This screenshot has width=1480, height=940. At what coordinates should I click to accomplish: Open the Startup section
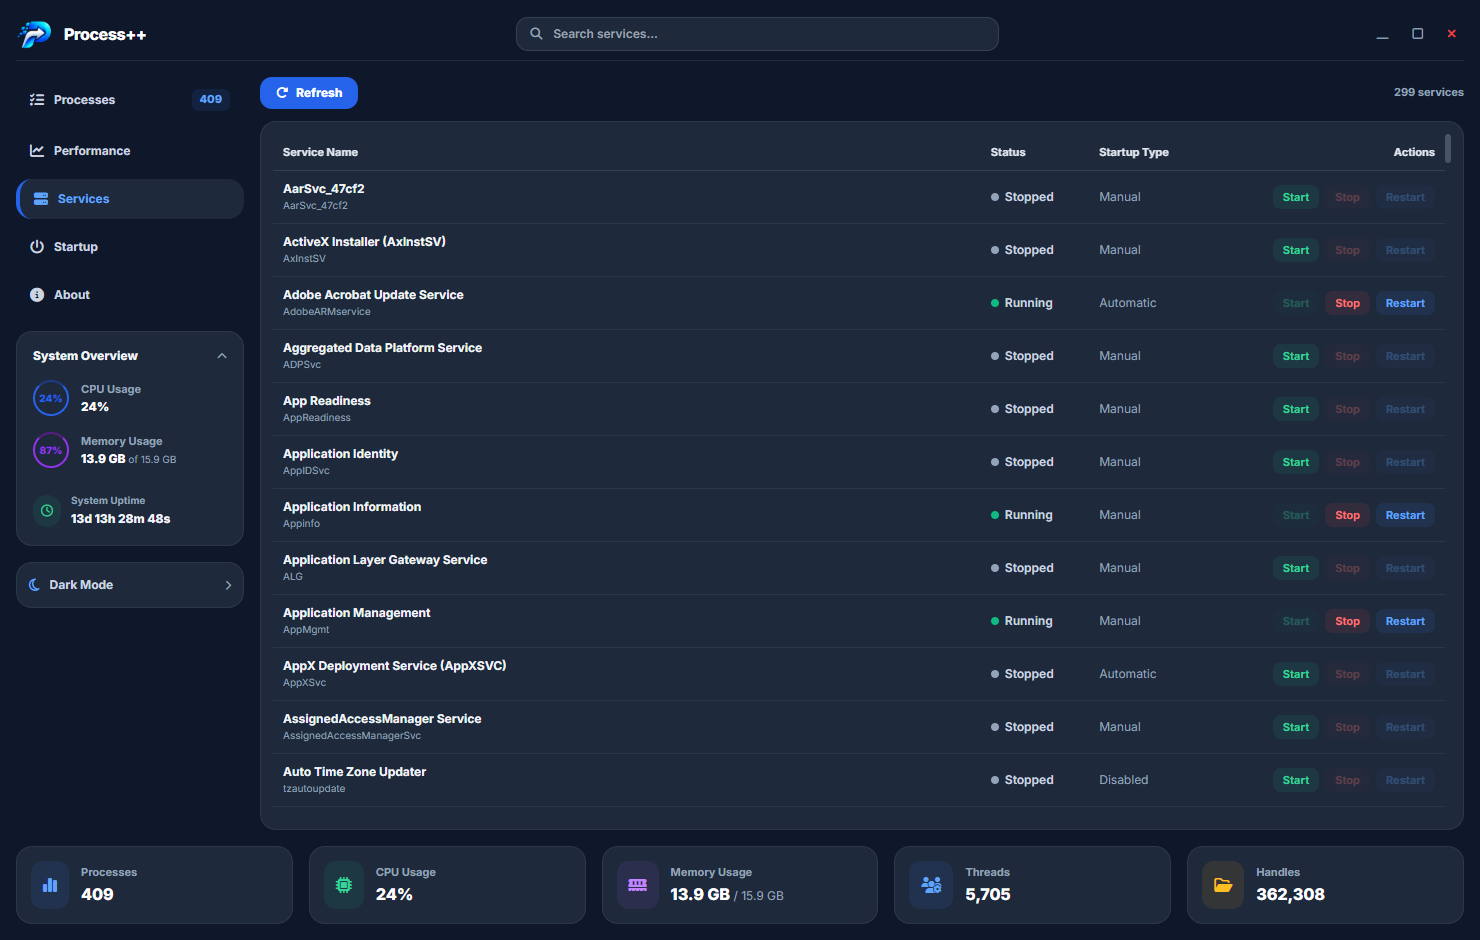[130, 247]
